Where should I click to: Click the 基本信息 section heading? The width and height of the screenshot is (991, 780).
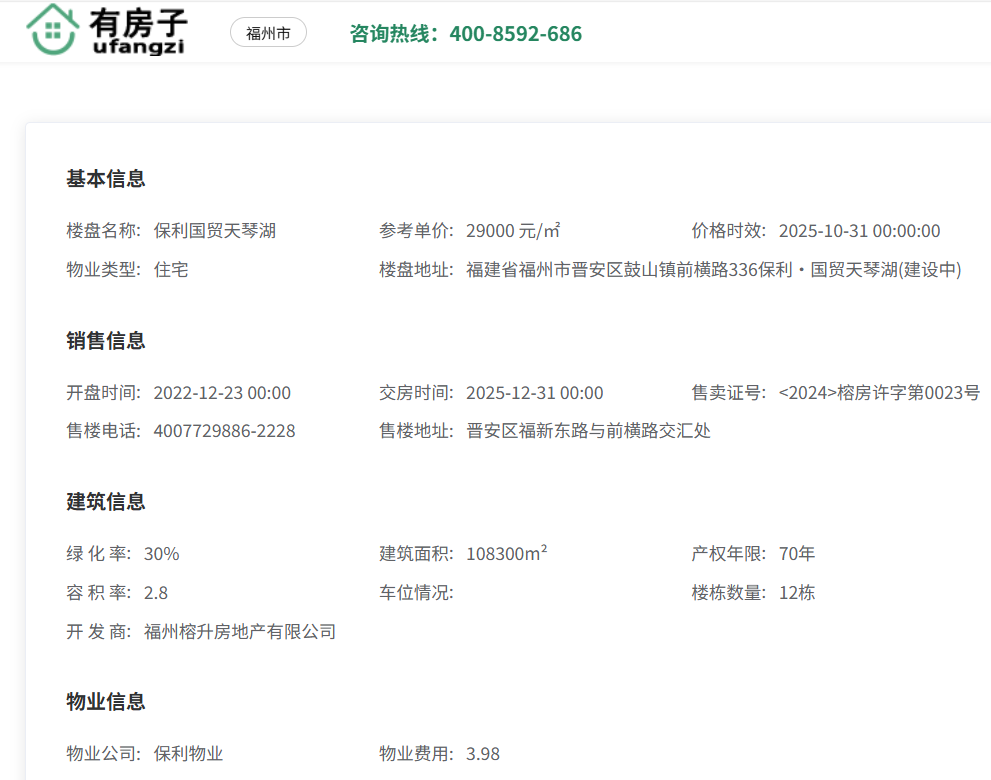click(x=106, y=179)
